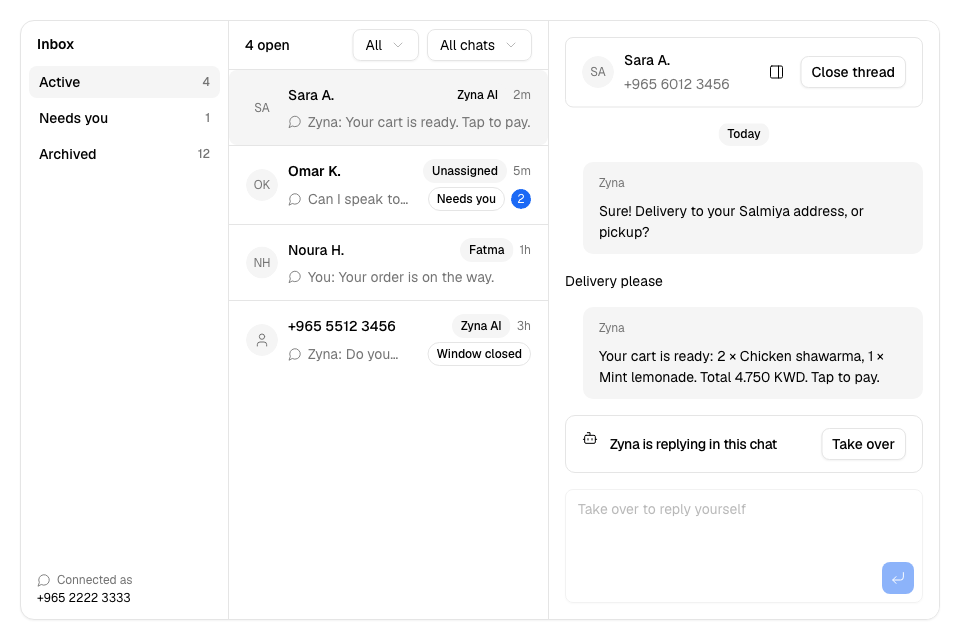Open the Omar K. conversation row
960x640 pixels.
point(388,186)
